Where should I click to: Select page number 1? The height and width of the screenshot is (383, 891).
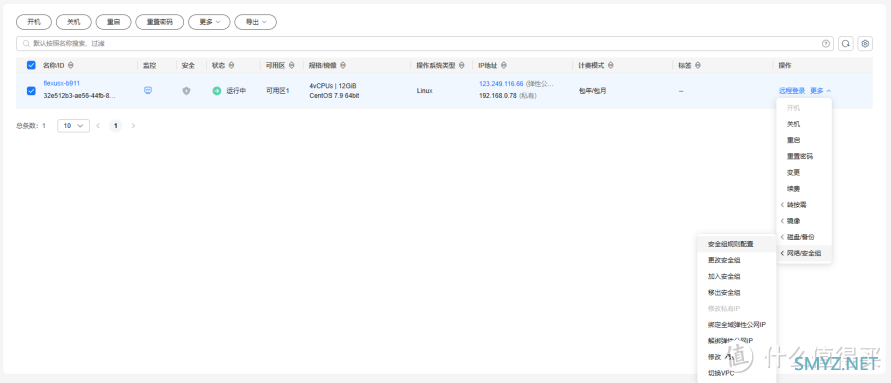tap(116, 126)
